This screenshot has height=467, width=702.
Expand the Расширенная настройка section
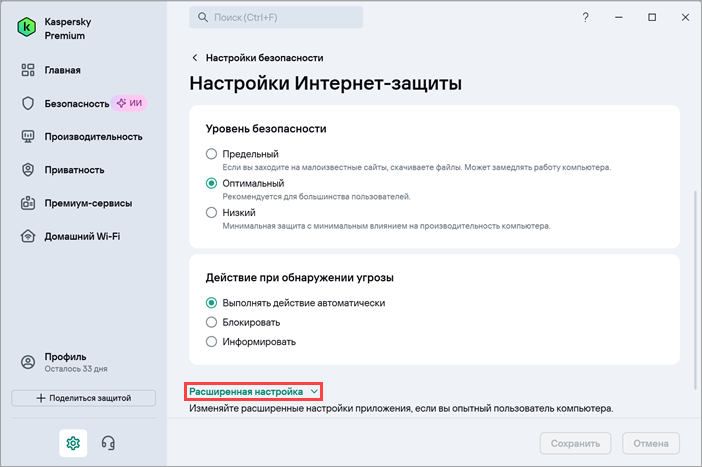pyautogui.click(x=253, y=392)
